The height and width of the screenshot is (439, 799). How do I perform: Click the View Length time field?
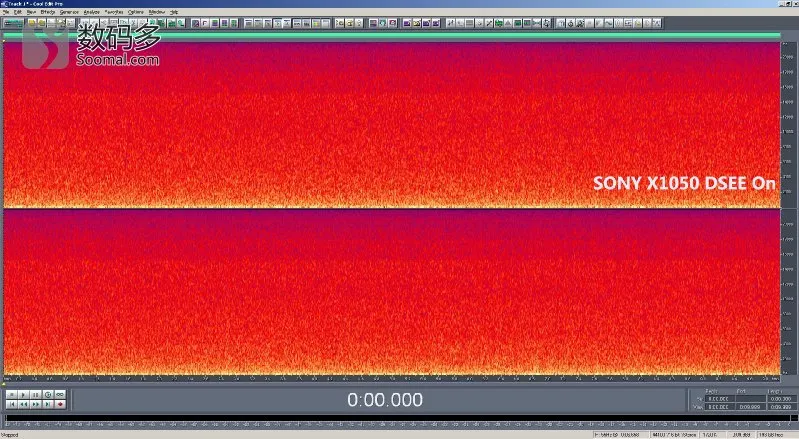tap(782, 407)
